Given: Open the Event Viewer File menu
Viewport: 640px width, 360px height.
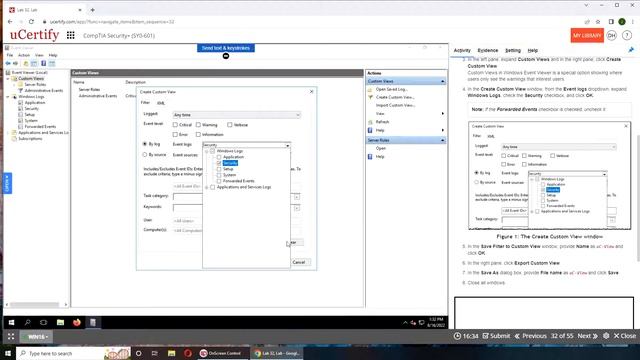Looking at the screenshot, I should [x=10, y=55].
